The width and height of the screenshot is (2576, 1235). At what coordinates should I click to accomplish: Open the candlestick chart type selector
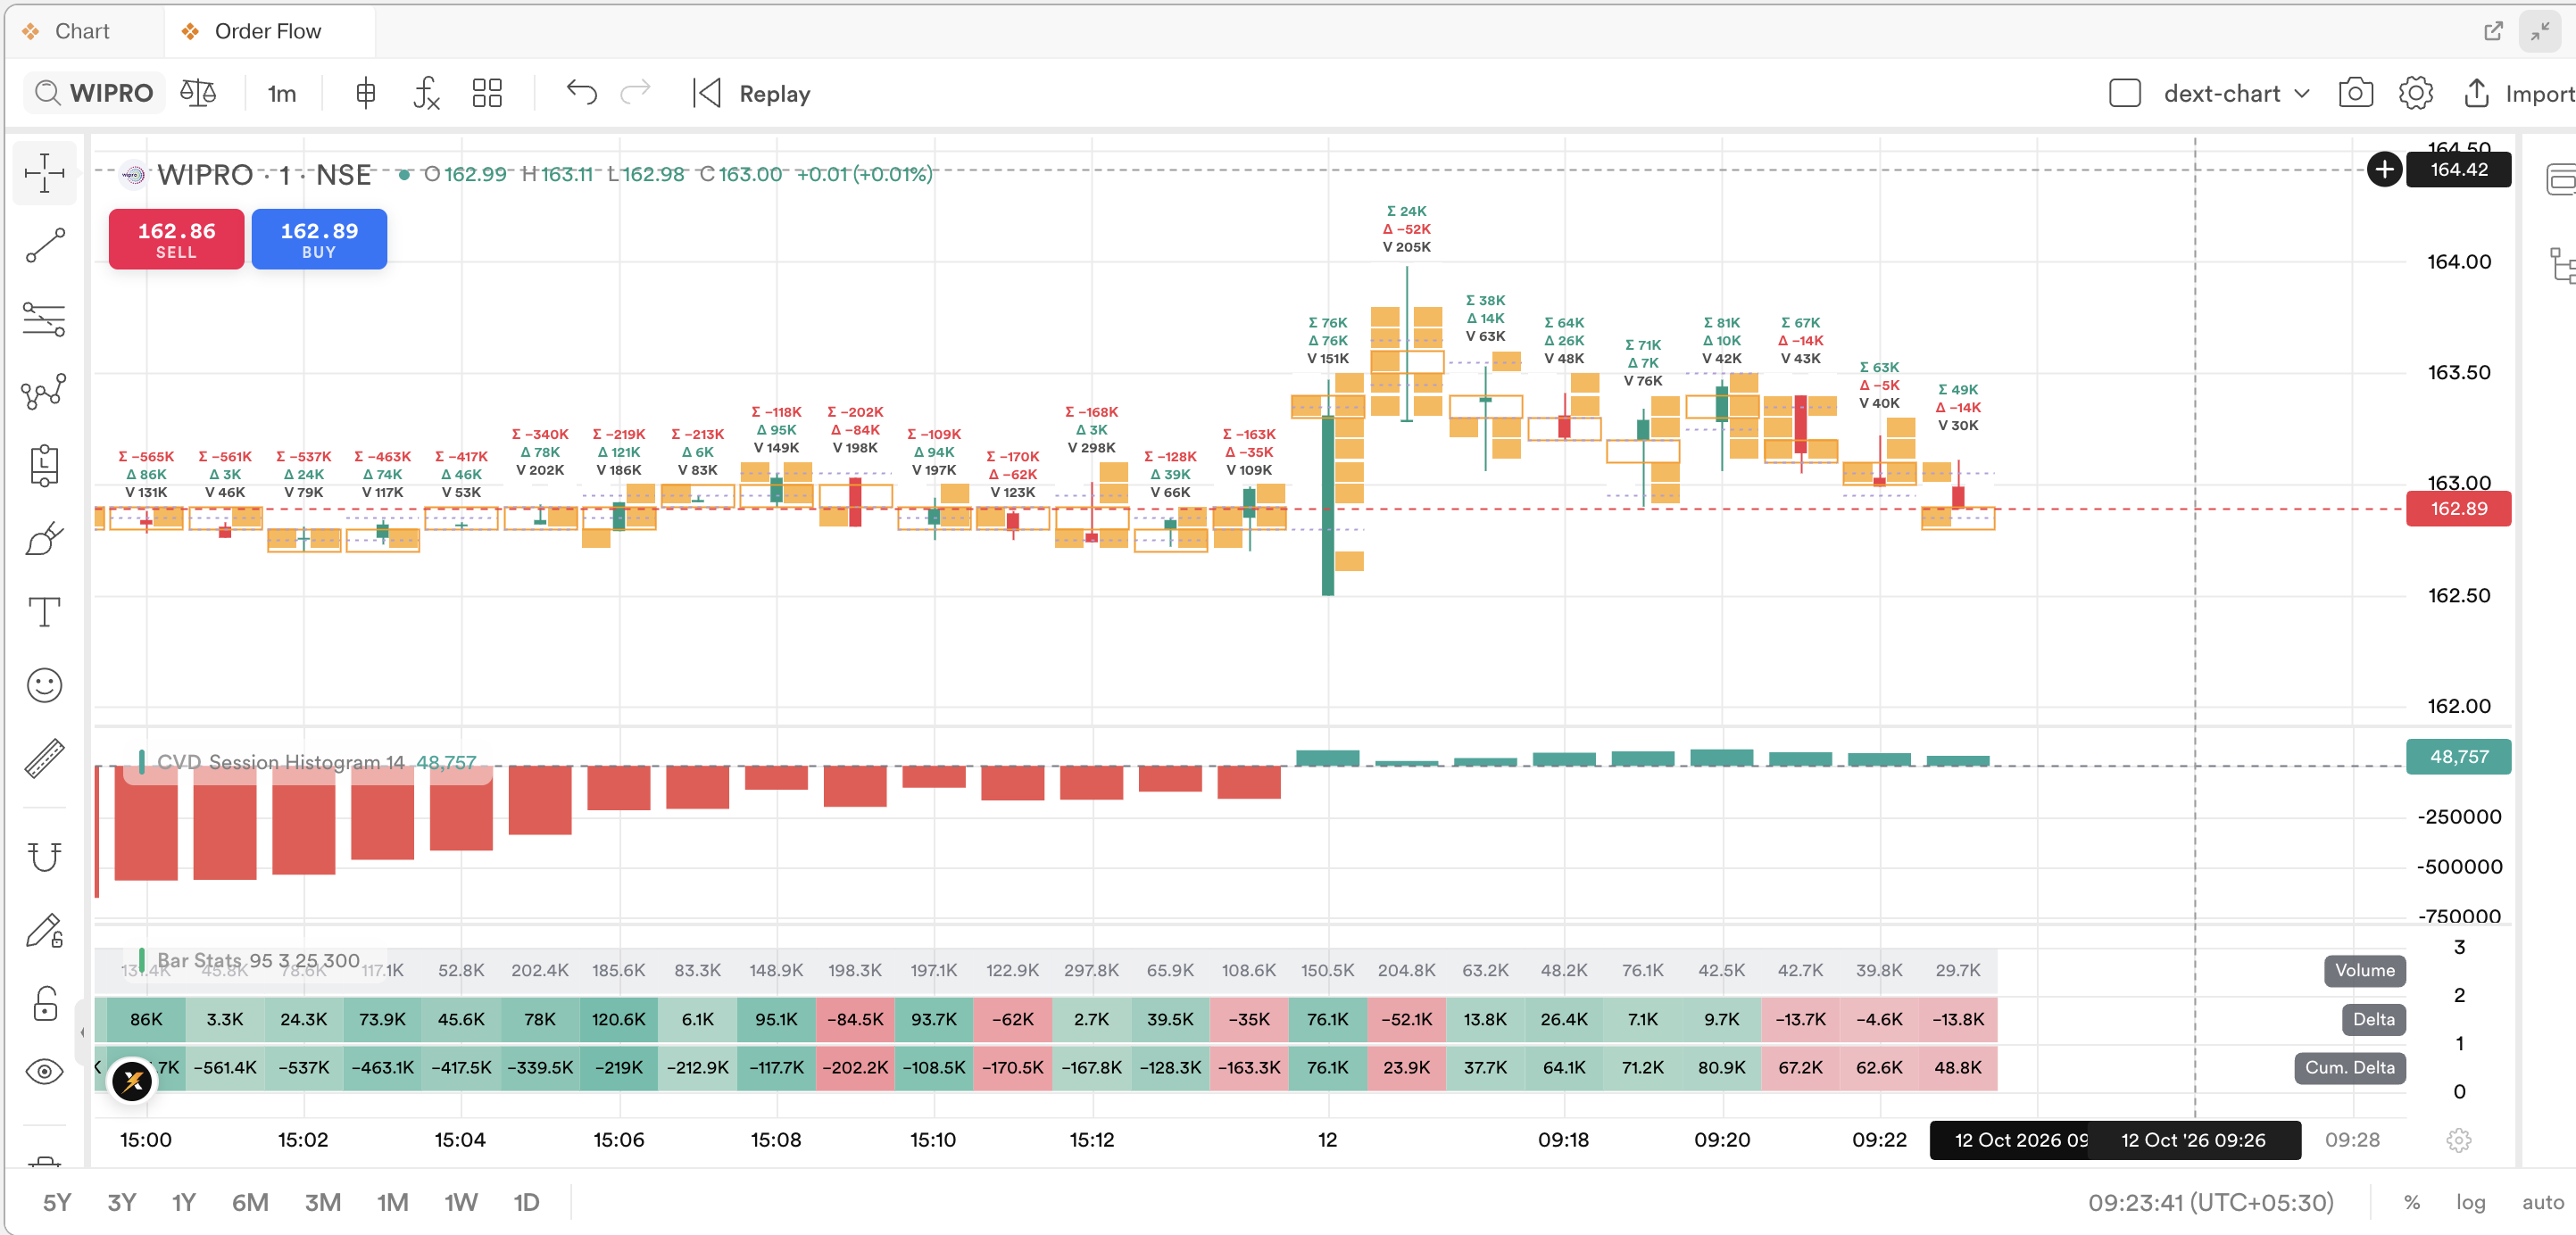click(366, 93)
